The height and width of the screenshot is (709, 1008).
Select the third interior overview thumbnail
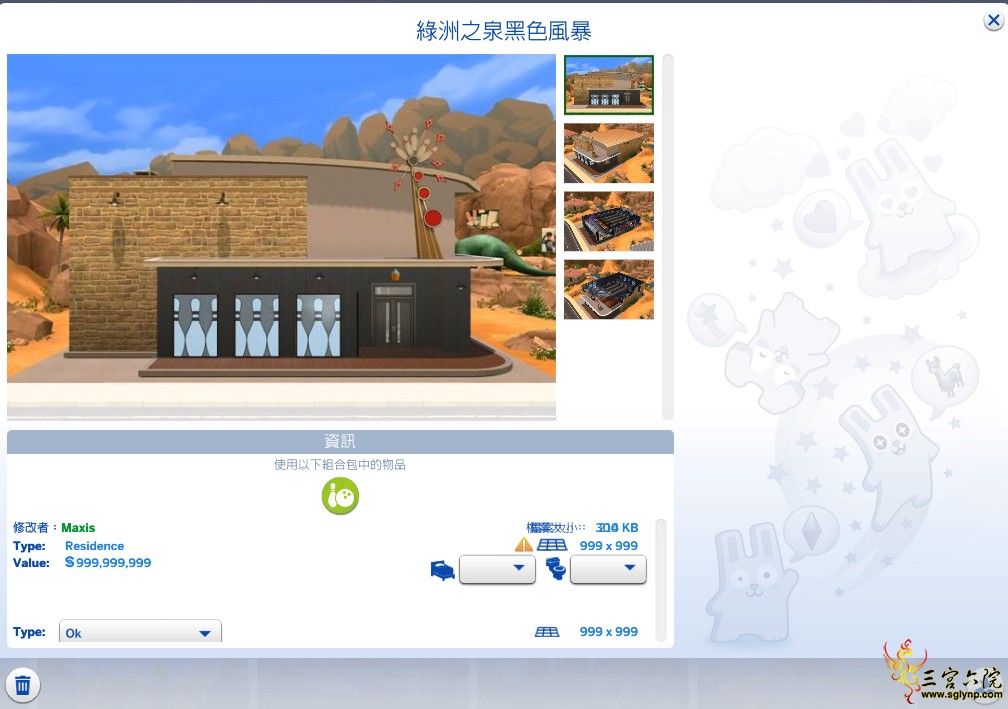[x=609, y=221]
